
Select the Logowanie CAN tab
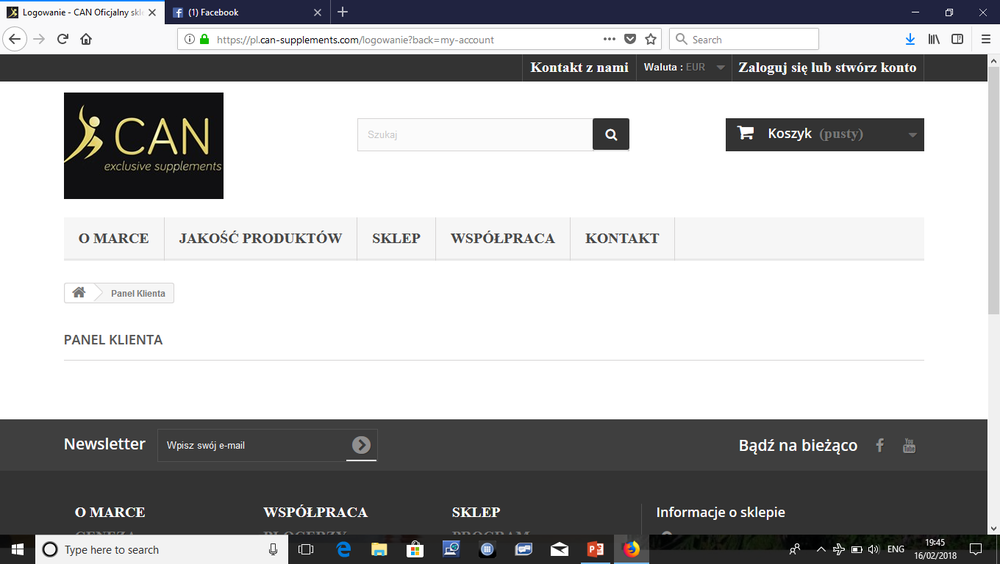pyautogui.click(x=82, y=12)
